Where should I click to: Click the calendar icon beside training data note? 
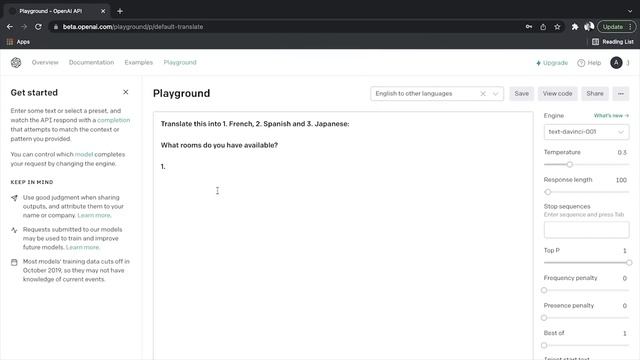tap(14, 262)
